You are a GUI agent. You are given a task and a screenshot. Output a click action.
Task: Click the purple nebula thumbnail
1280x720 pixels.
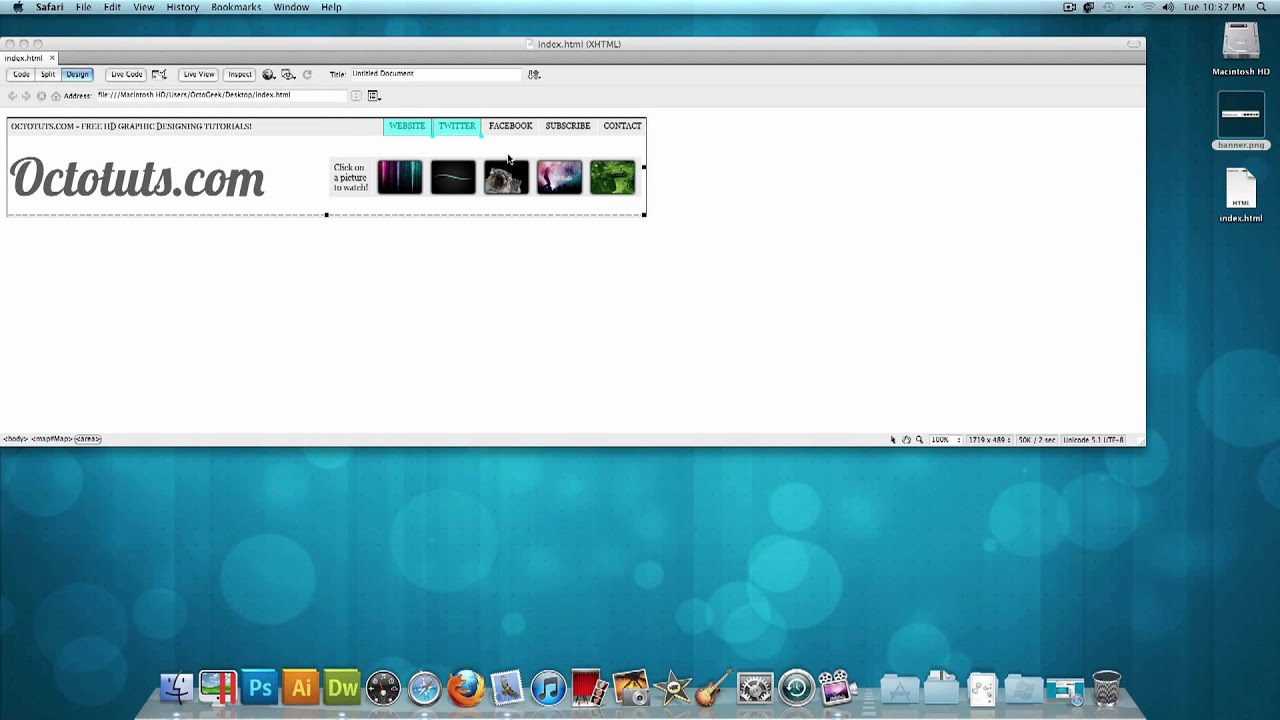pos(559,177)
